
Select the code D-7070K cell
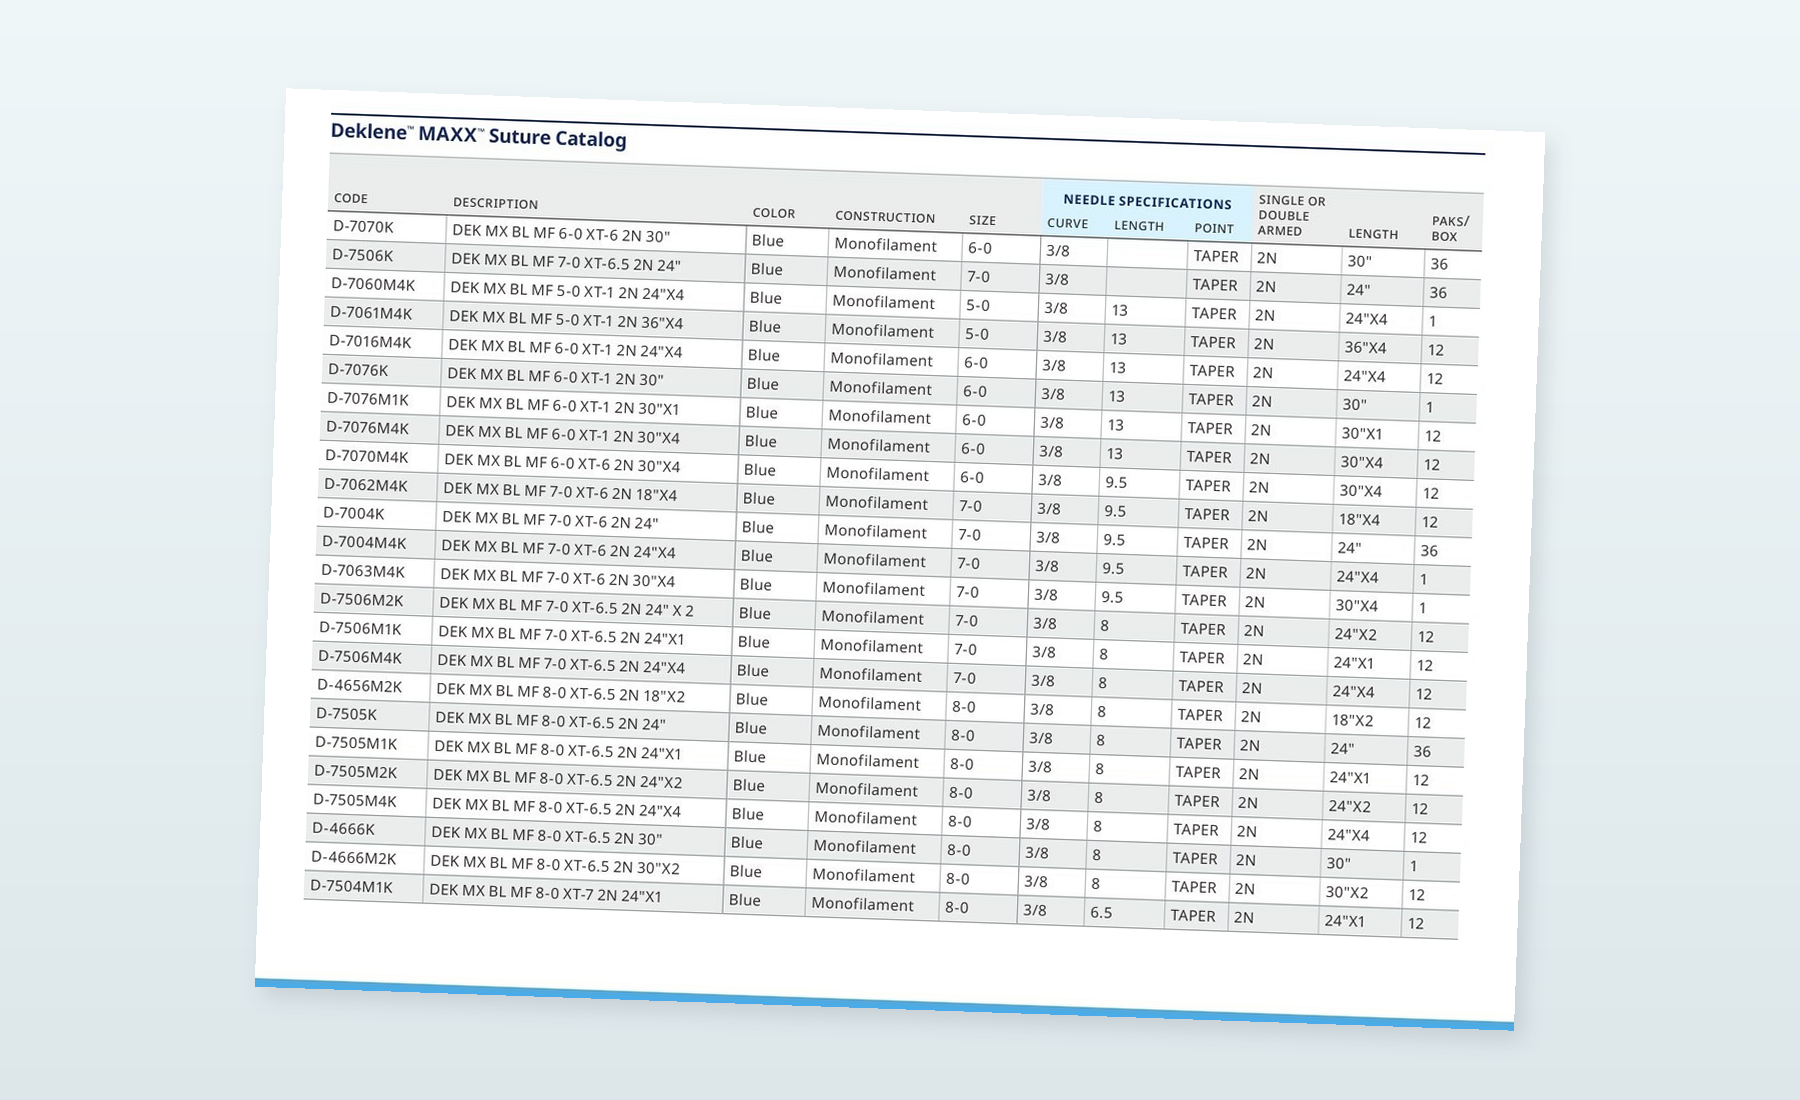tap(364, 227)
